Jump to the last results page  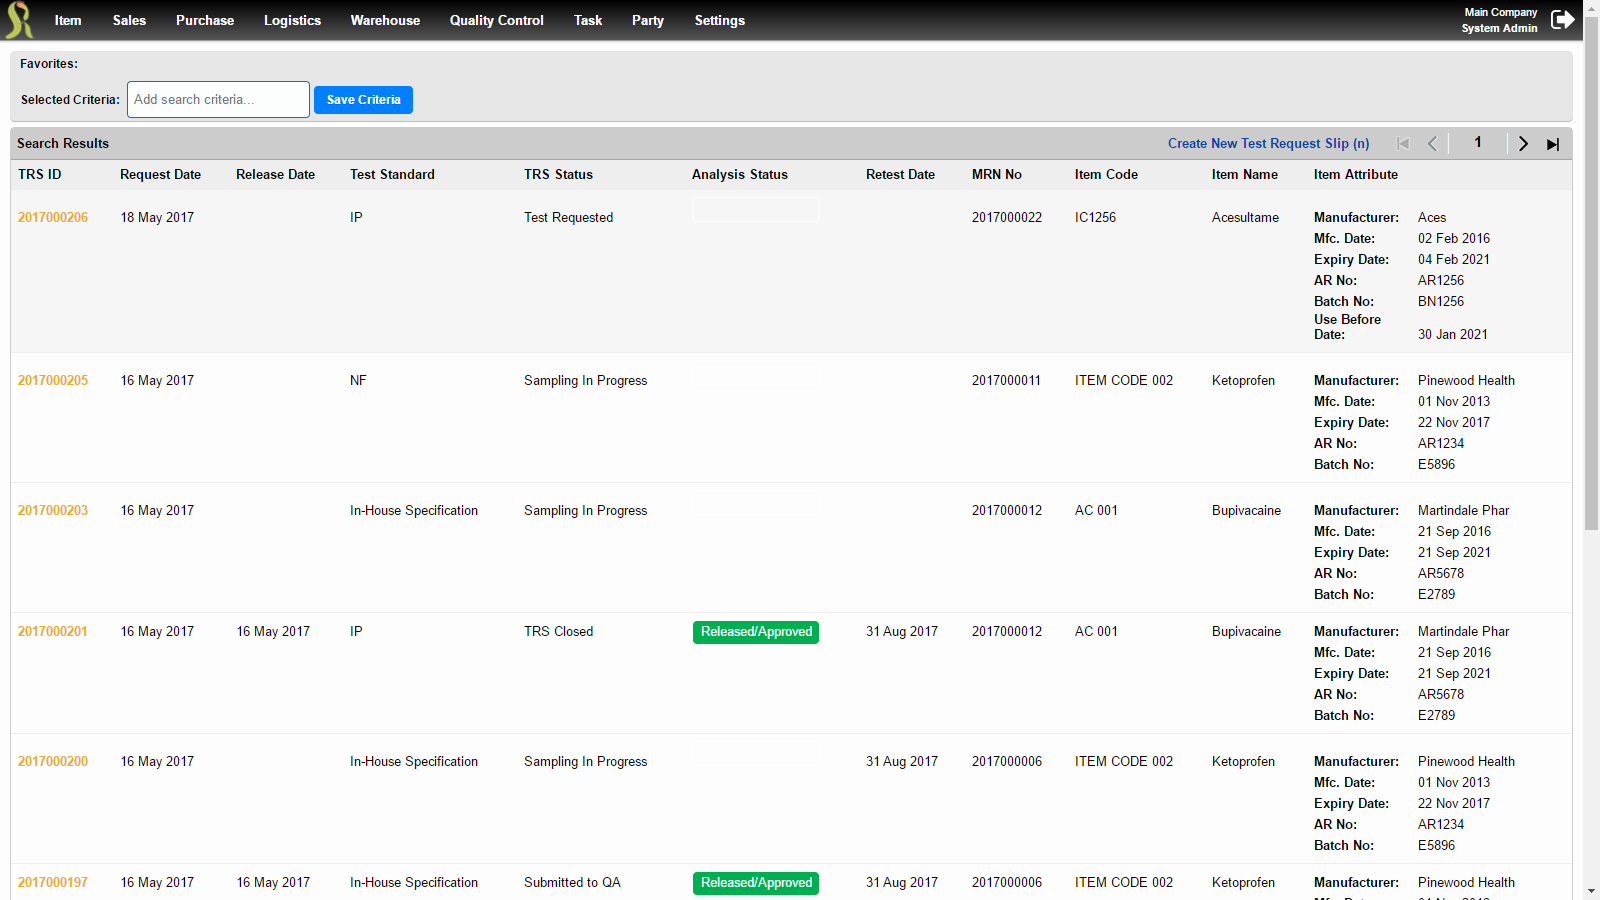(1552, 143)
